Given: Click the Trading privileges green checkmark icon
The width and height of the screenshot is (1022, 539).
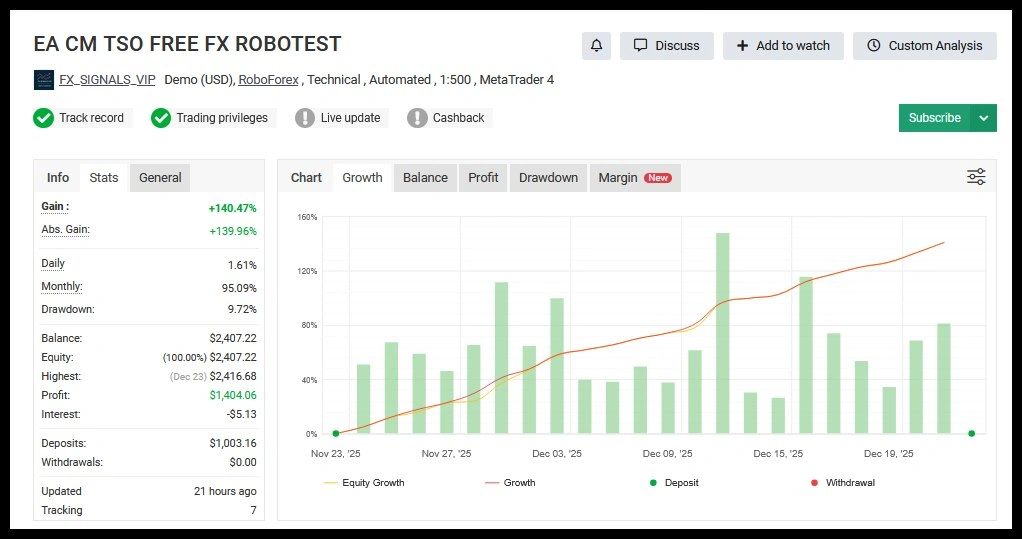Looking at the screenshot, I should tap(161, 118).
